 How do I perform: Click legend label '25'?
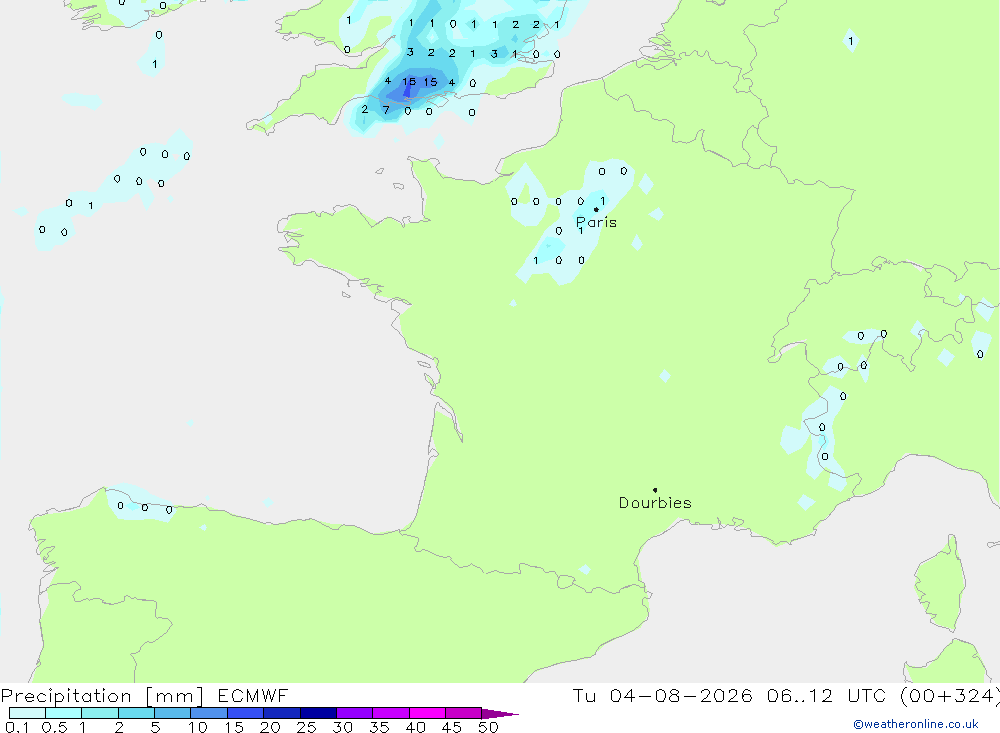pyautogui.click(x=307, y=727)
